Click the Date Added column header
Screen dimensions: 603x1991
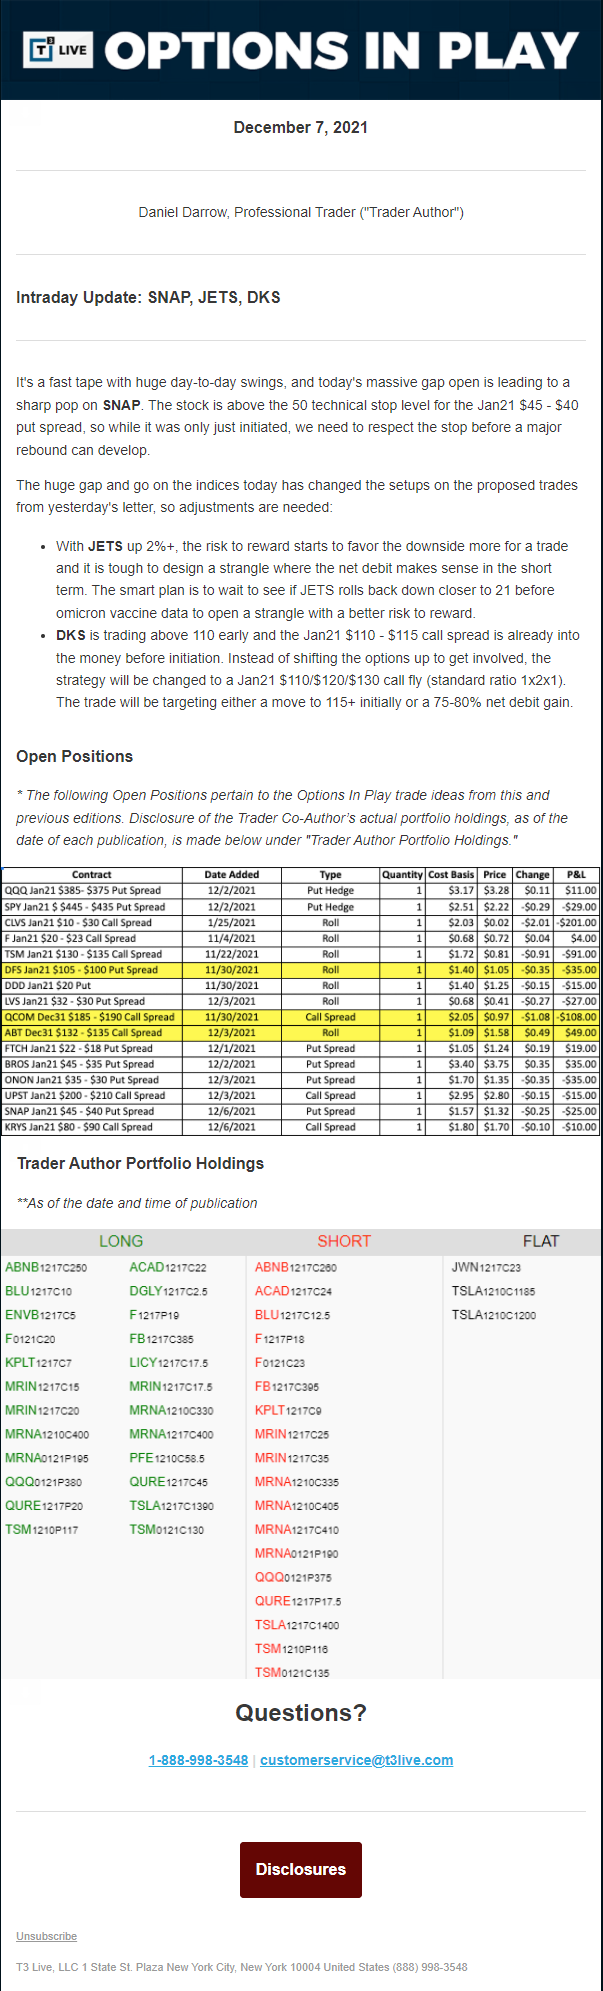[231, 874]
